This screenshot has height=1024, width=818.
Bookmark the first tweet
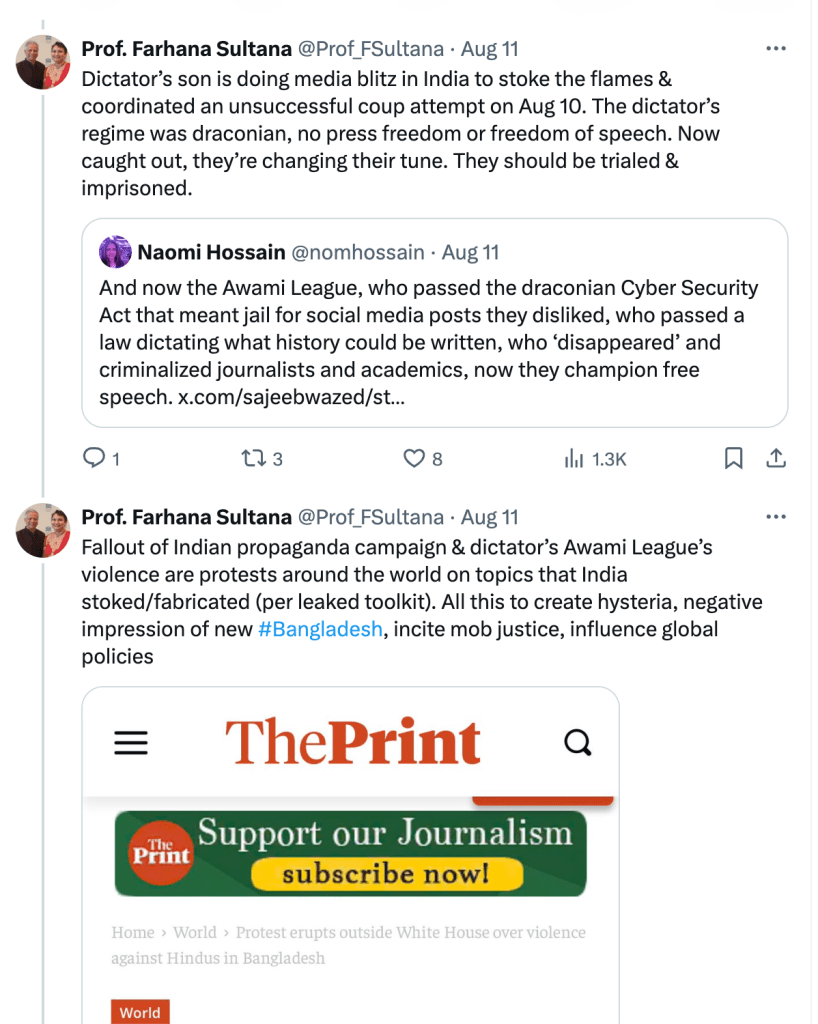(x=733, y=458)
